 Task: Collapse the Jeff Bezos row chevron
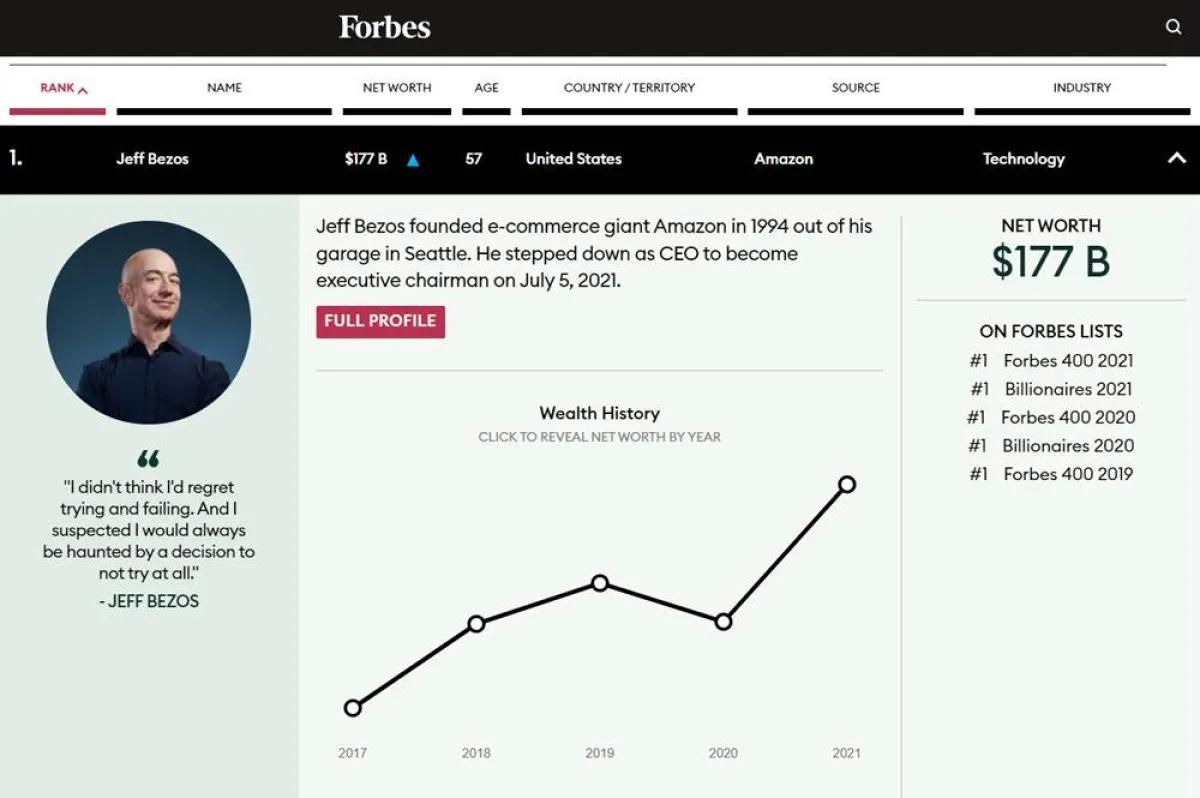click(1177, 158)
